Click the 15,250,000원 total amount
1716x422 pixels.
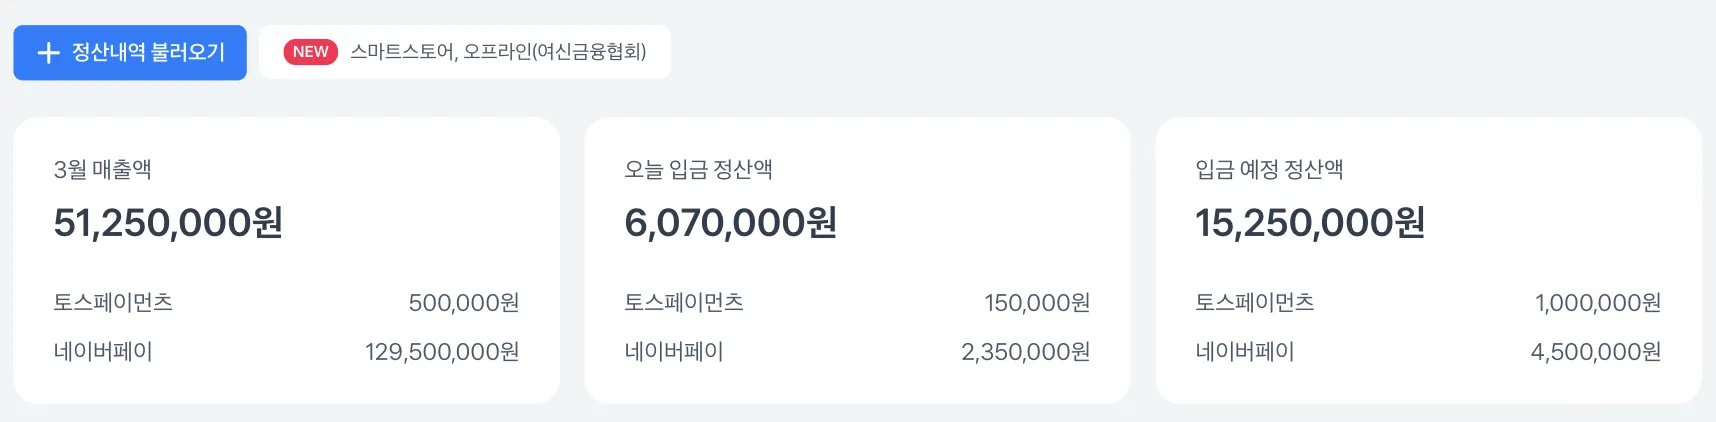point(1309,223)
